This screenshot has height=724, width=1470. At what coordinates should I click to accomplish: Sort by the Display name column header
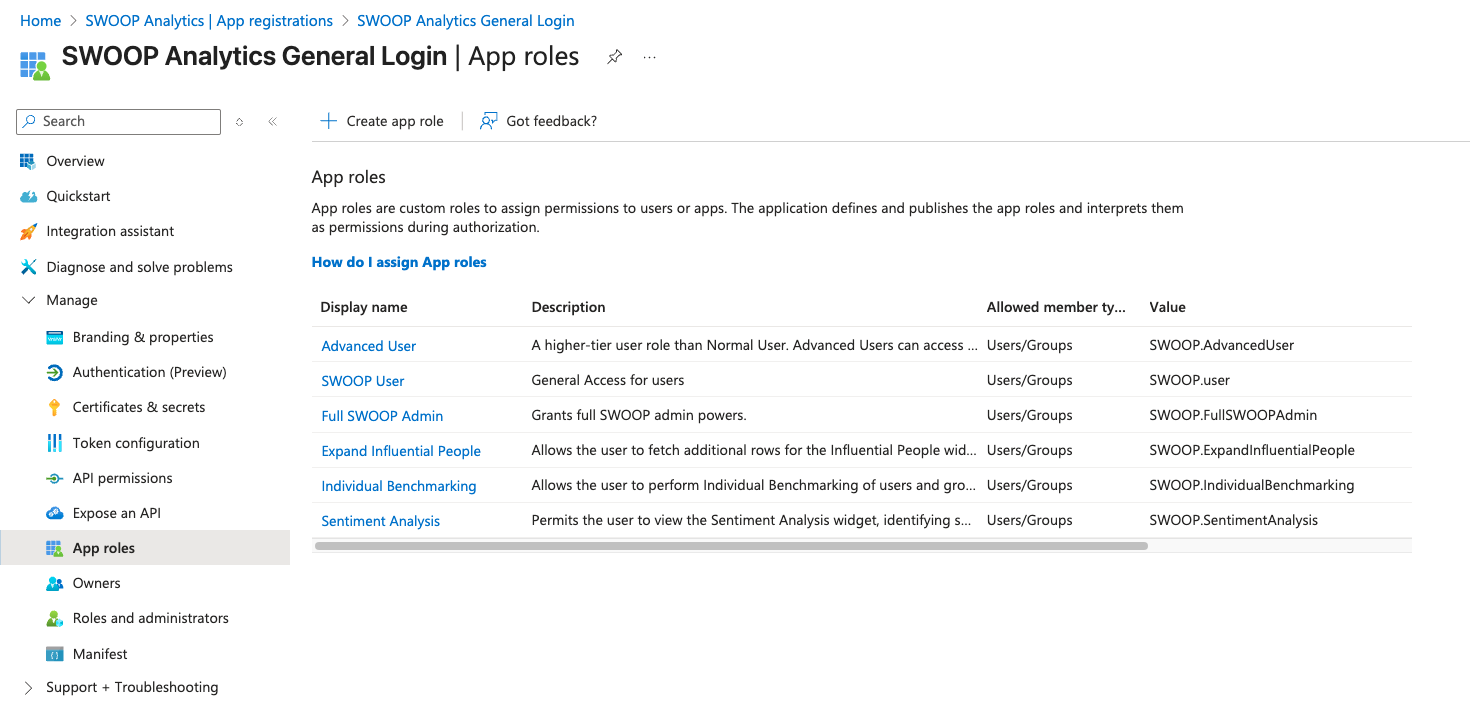pos(364,307)
